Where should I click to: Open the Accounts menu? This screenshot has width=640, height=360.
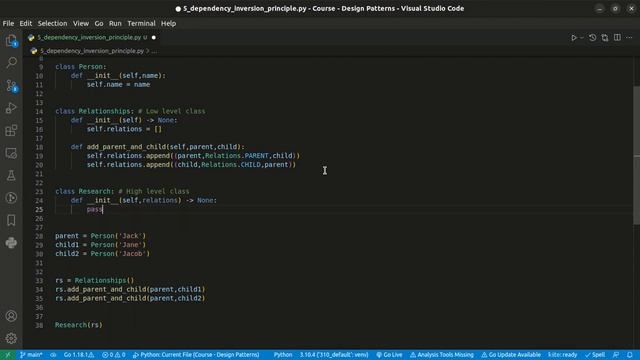point(11,316)
